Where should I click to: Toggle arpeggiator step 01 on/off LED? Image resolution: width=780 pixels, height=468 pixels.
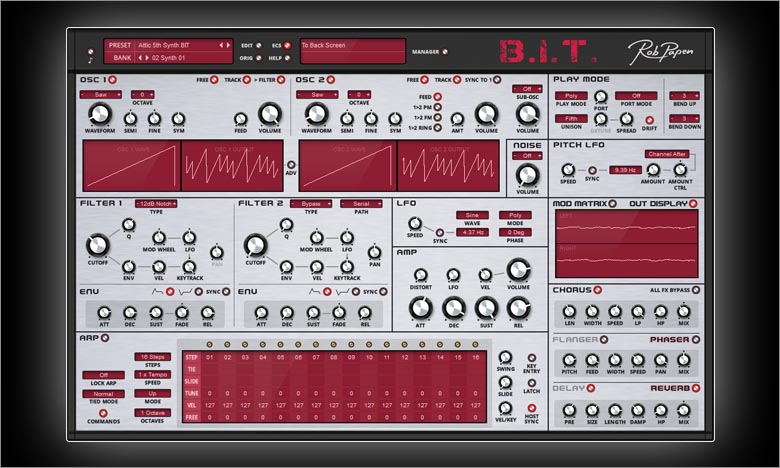click(209, 345)
